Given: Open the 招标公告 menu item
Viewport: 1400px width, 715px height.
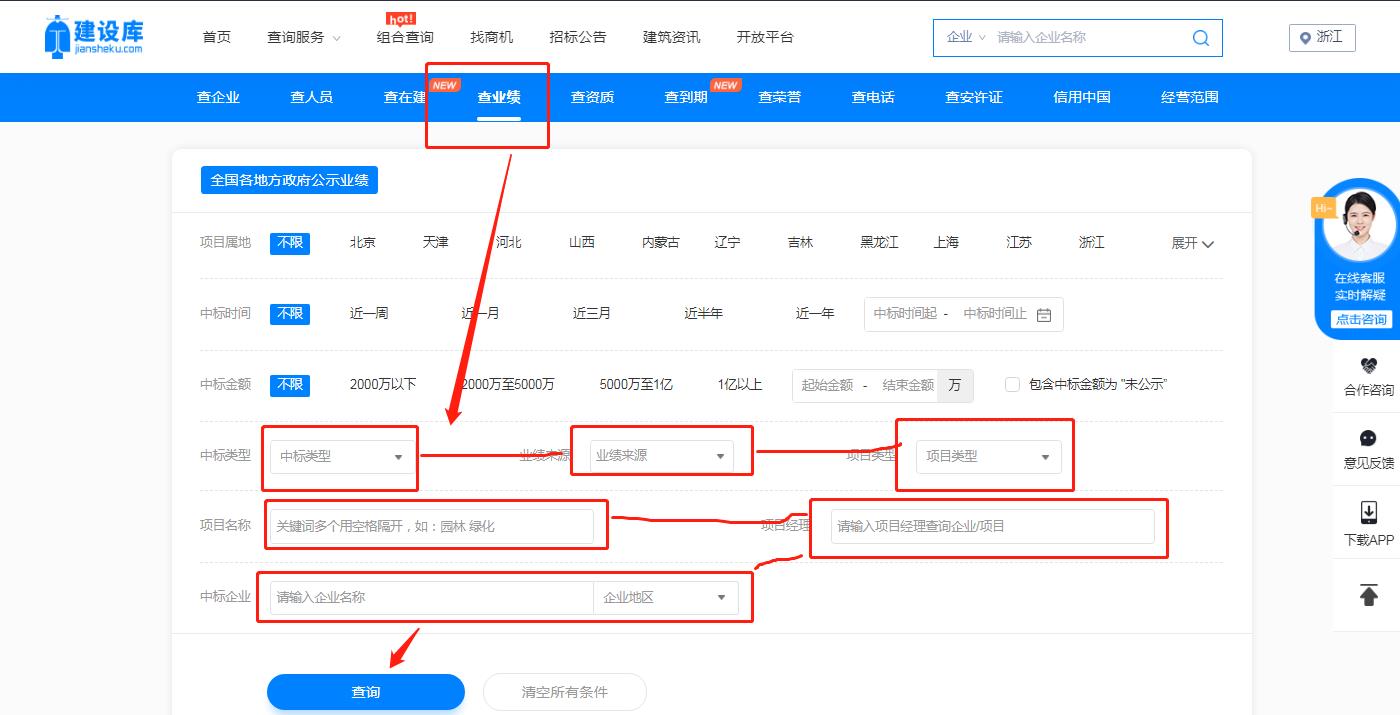Looking at the screenshot, I should point(577,37).
